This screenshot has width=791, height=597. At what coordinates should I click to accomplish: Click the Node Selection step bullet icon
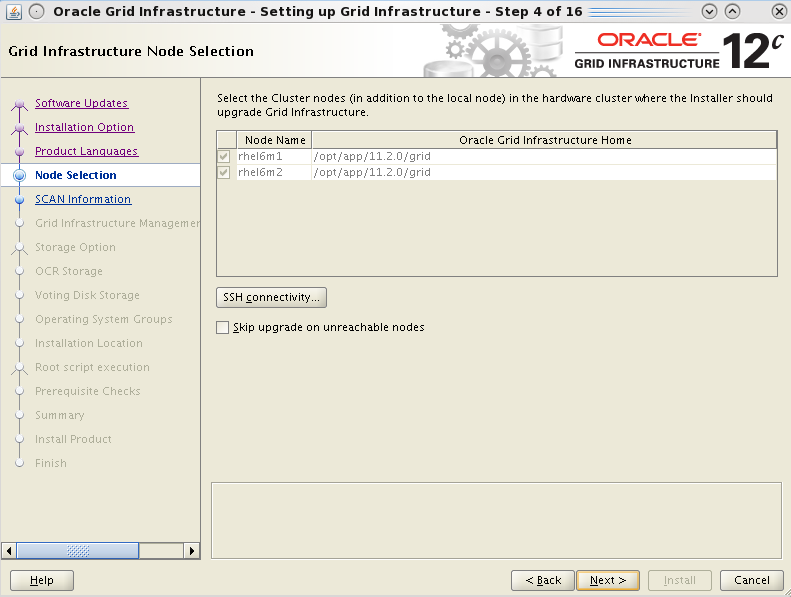(19, 175)
